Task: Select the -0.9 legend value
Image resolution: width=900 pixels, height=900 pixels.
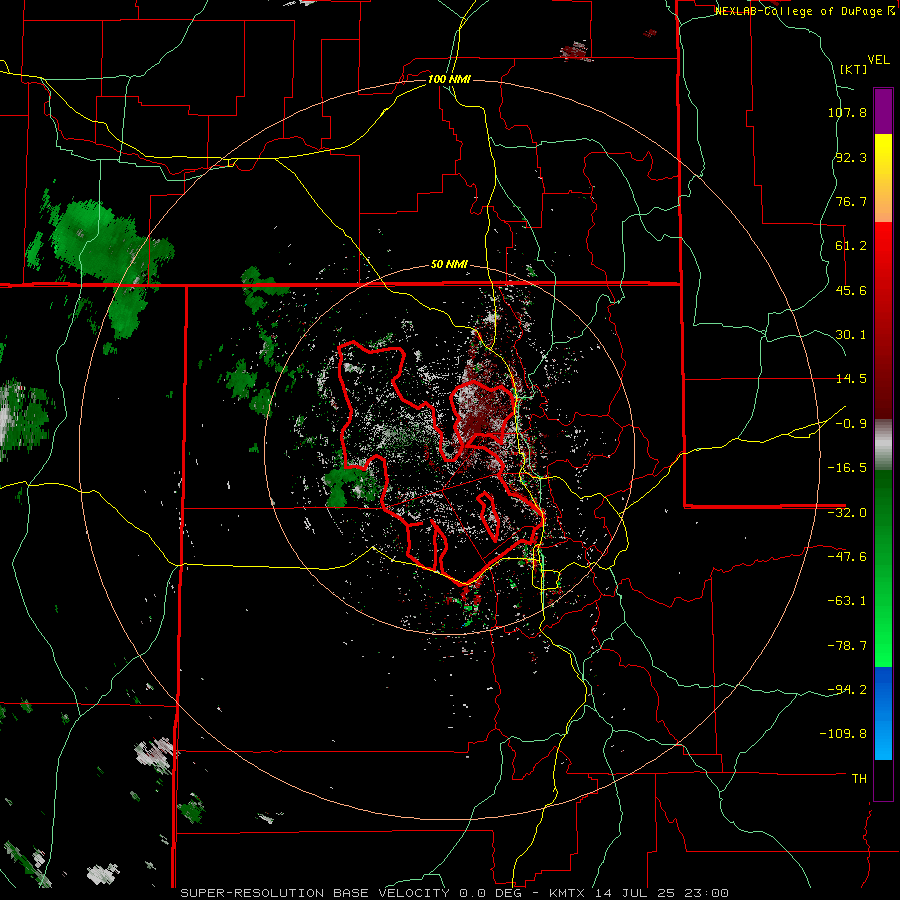Action: coord(851,424)
